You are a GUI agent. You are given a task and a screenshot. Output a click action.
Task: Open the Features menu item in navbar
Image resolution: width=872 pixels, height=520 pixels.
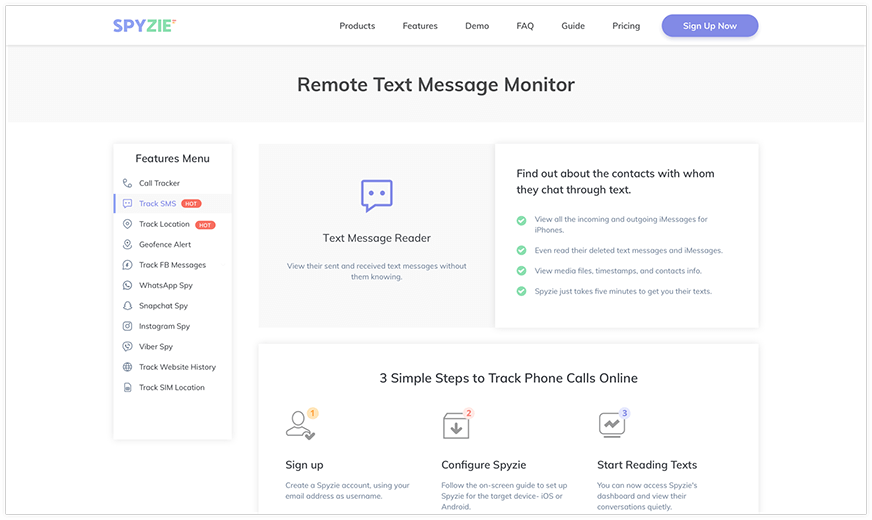tap(420, 26)
